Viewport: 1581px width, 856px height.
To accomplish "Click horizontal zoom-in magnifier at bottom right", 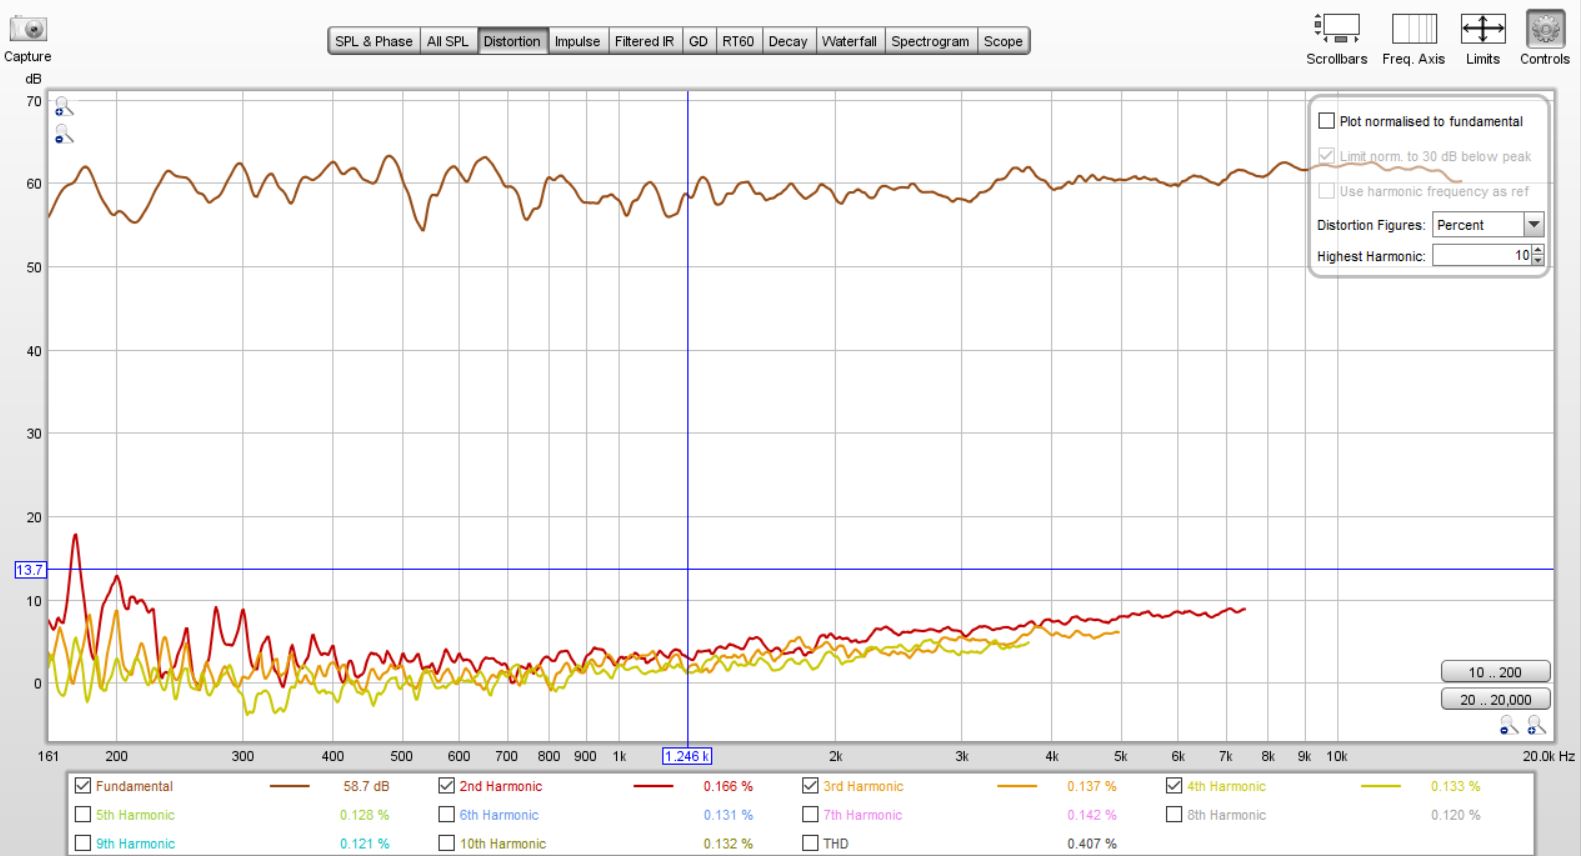I will 1535,726.
